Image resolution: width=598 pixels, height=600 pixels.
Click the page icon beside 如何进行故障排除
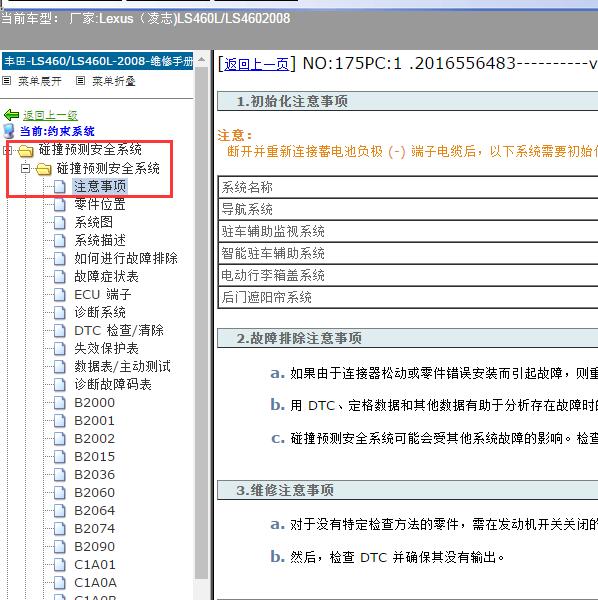60,259
